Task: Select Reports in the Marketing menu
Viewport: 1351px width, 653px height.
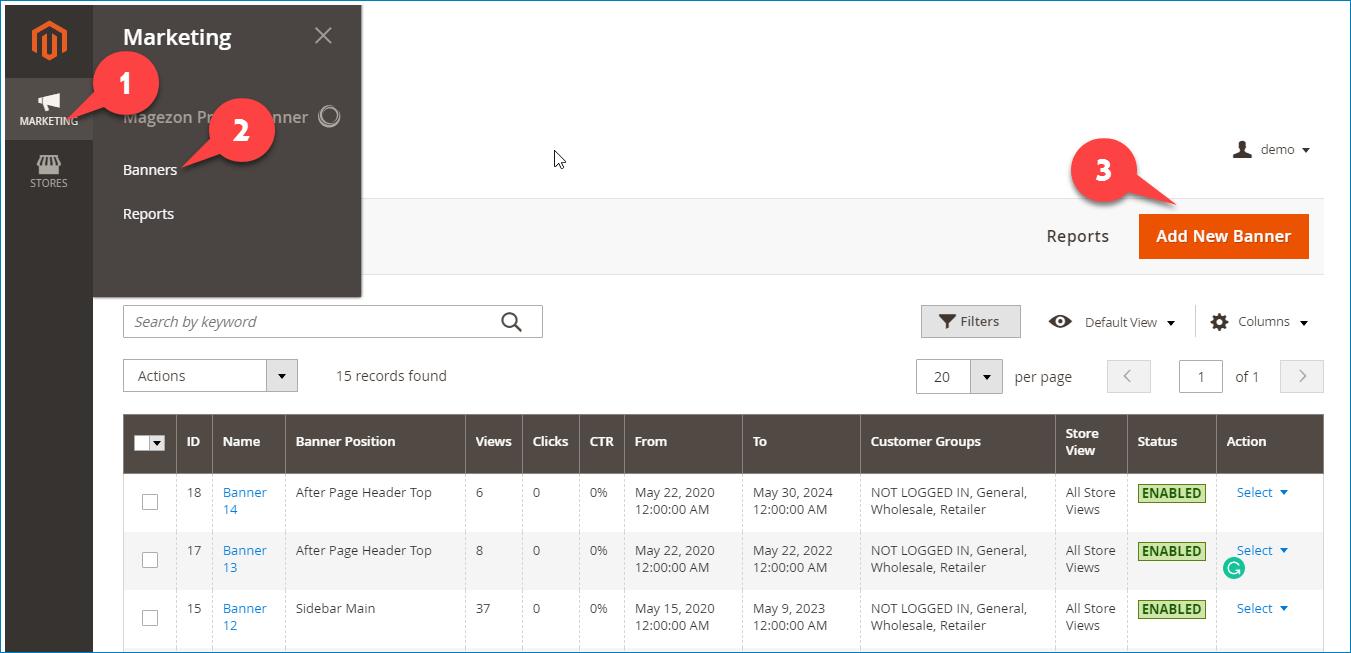Action: [148, 214]
